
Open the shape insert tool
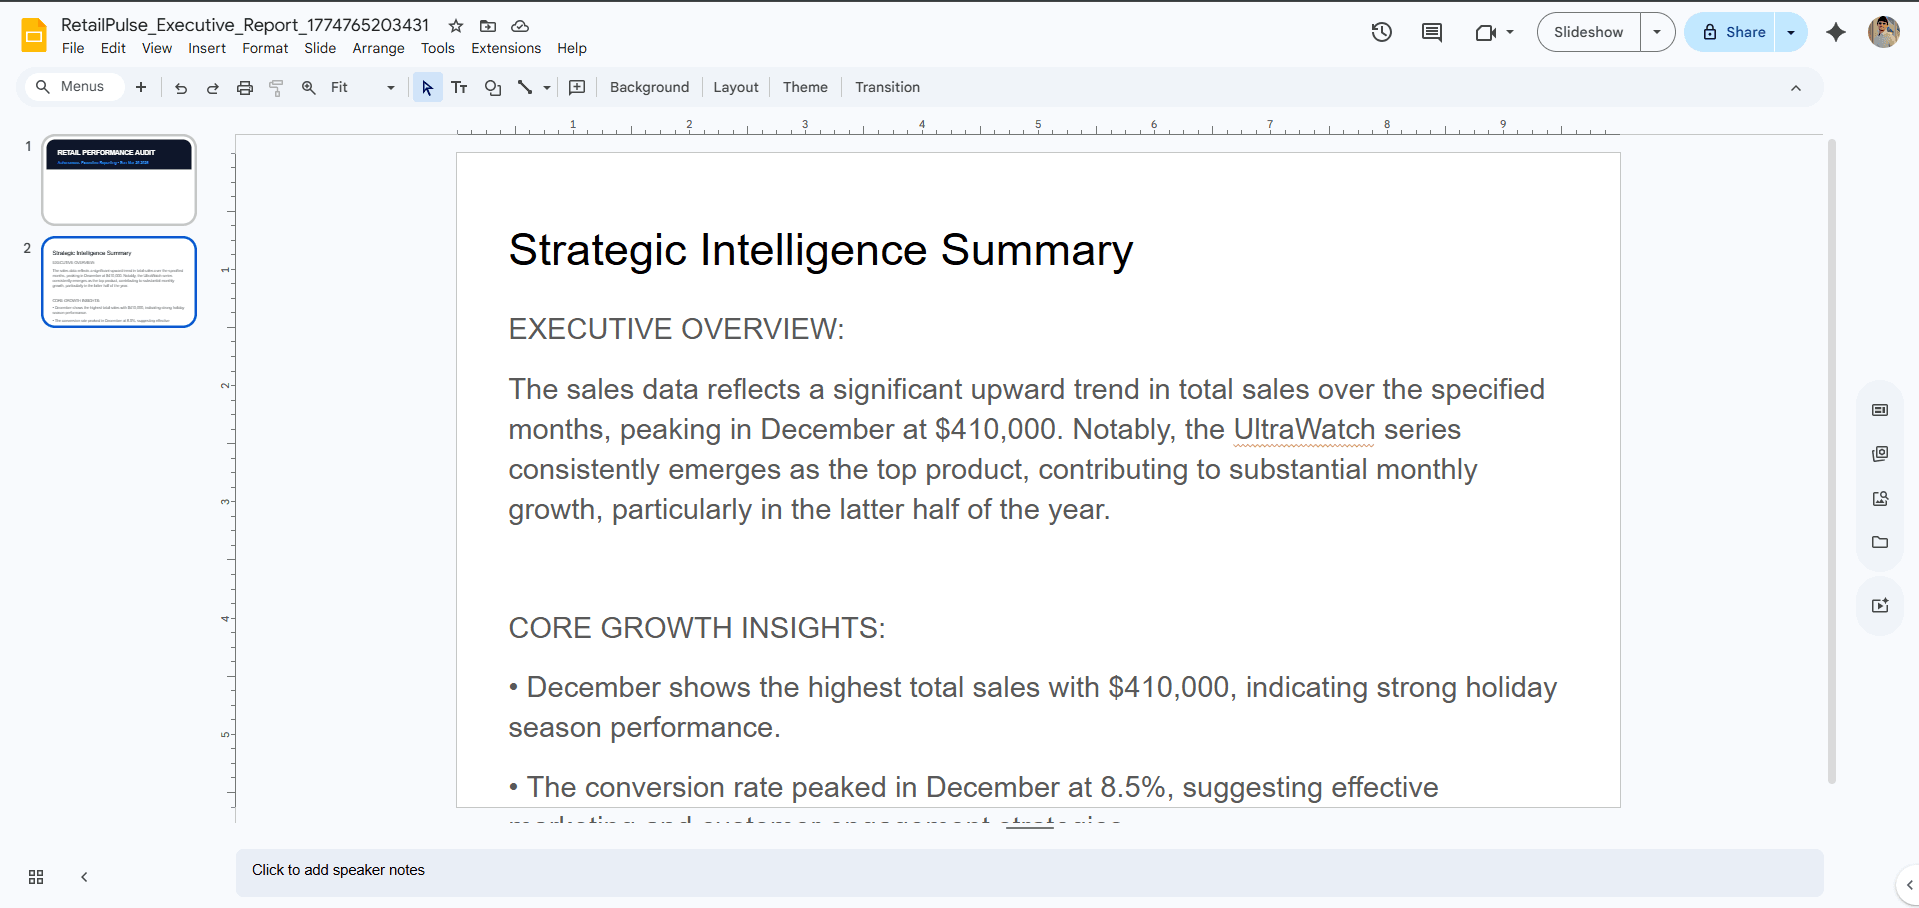(493, 87)
